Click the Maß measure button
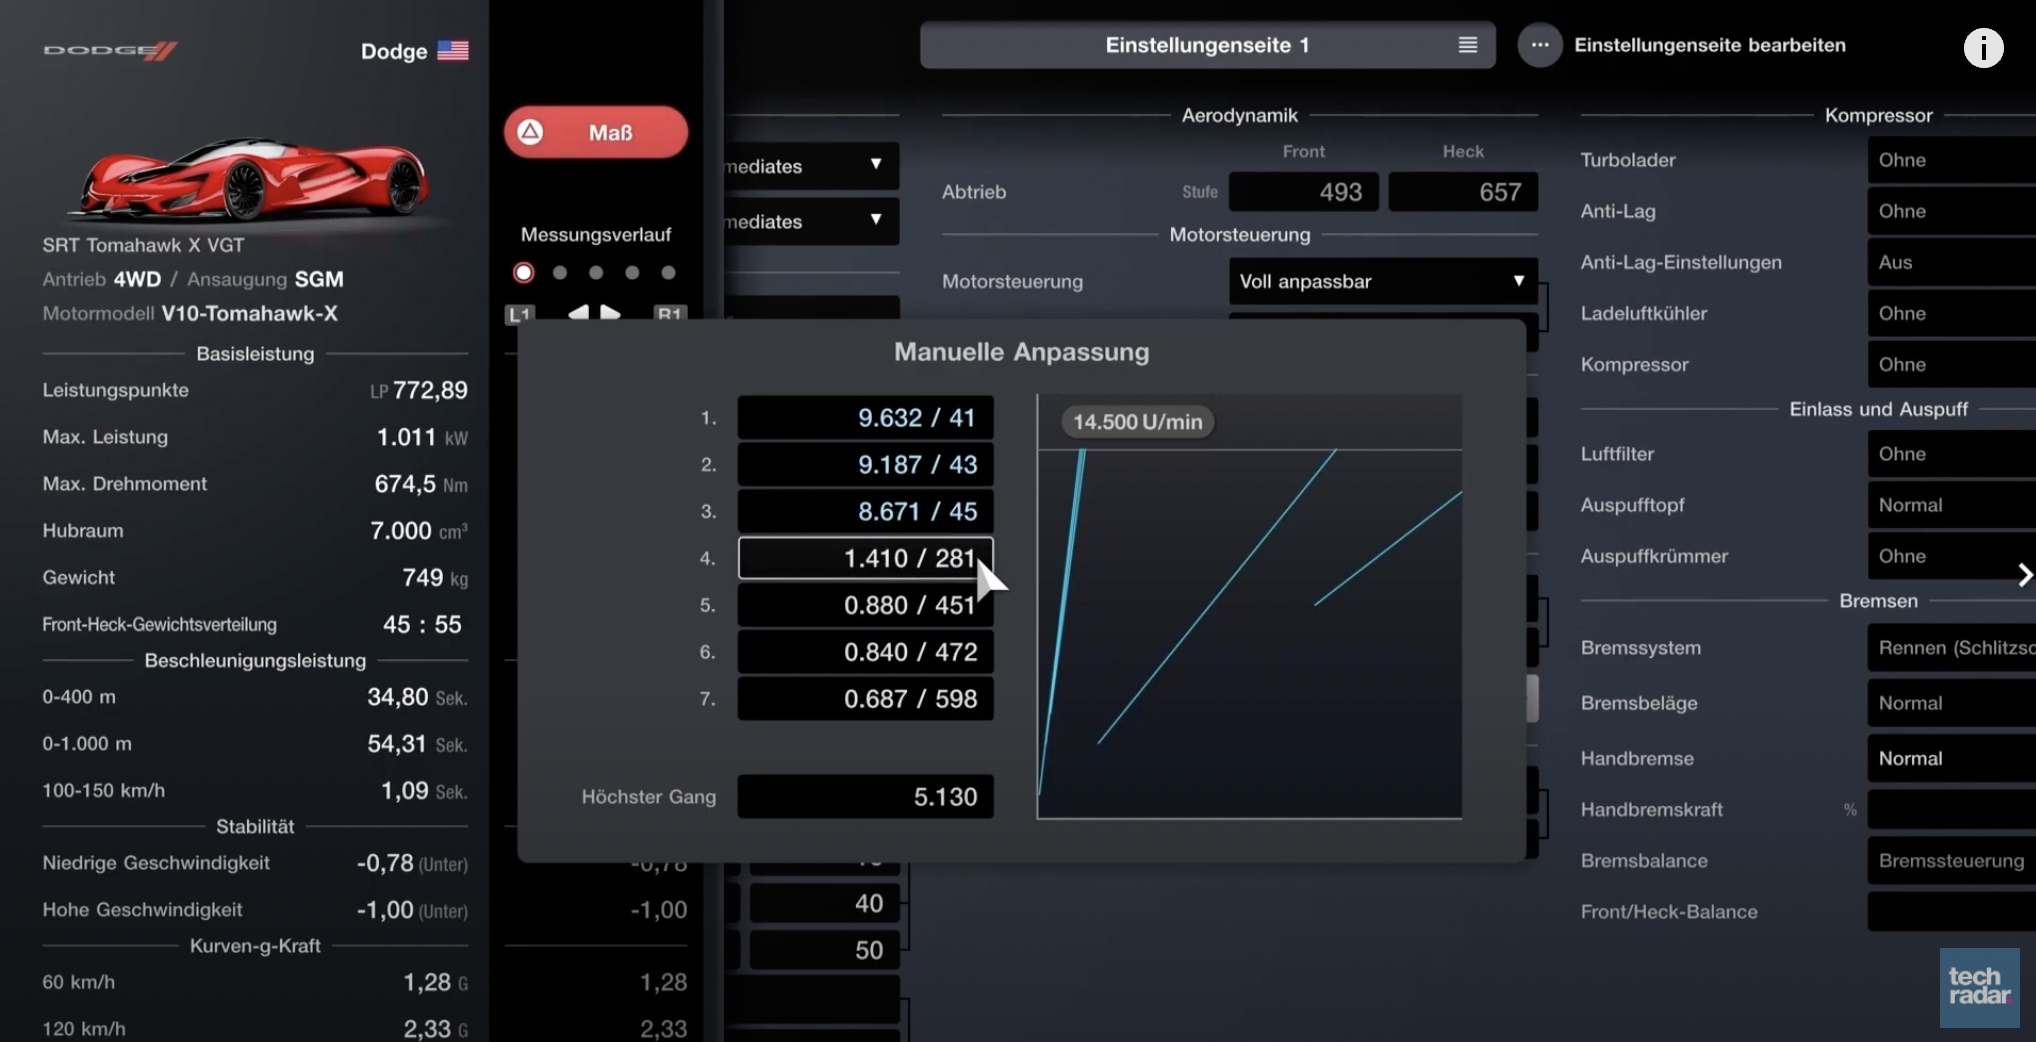Screen dimensions: 2036x1042 tap(596, 132)
